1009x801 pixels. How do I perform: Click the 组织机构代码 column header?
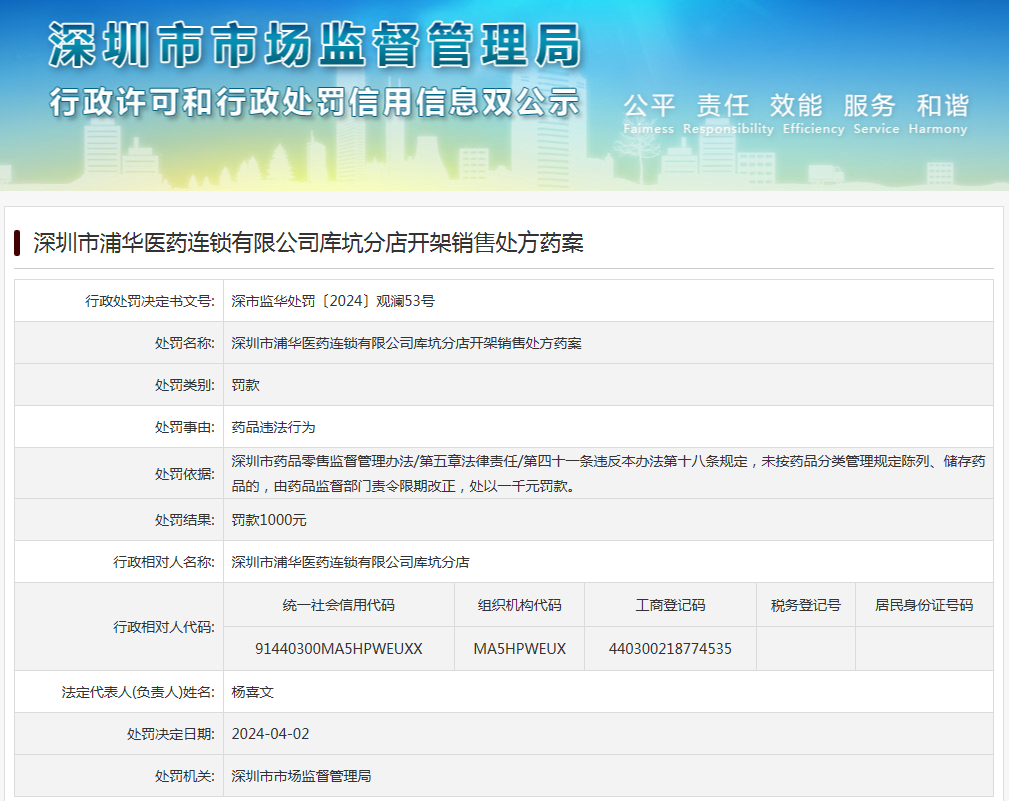pyautogui.click(x=519, y=605)
